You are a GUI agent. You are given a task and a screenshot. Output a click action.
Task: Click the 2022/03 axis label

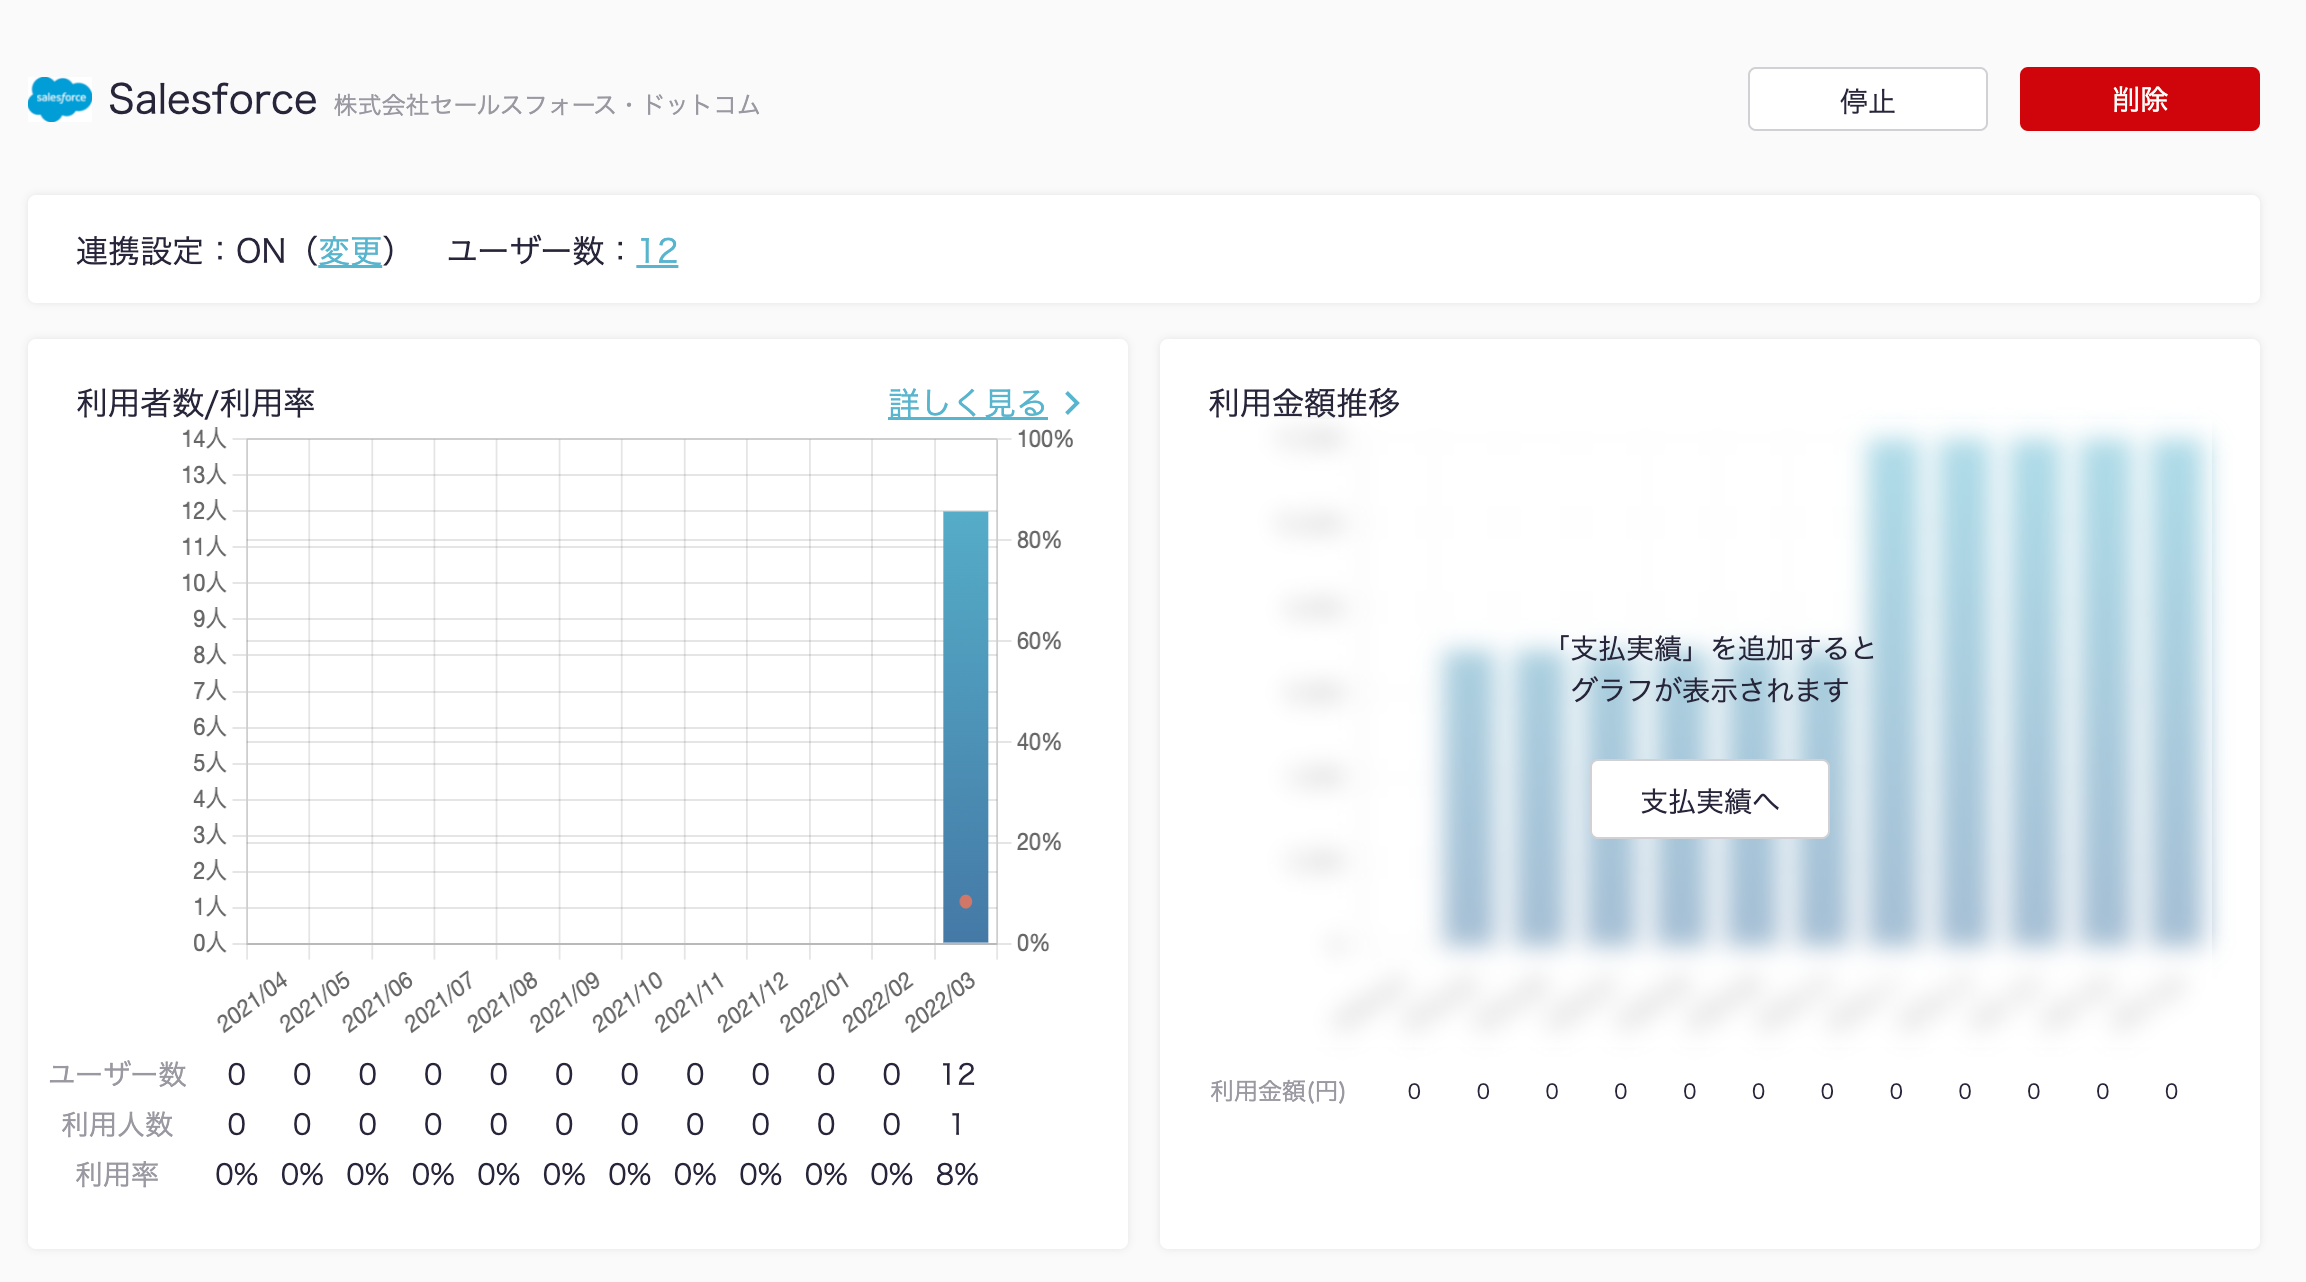[x=939, y=1002]
